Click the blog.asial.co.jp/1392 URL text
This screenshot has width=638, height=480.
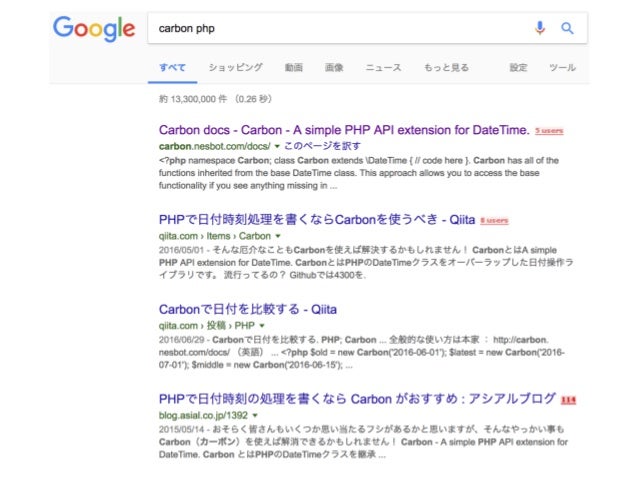(x=203, y=415)
